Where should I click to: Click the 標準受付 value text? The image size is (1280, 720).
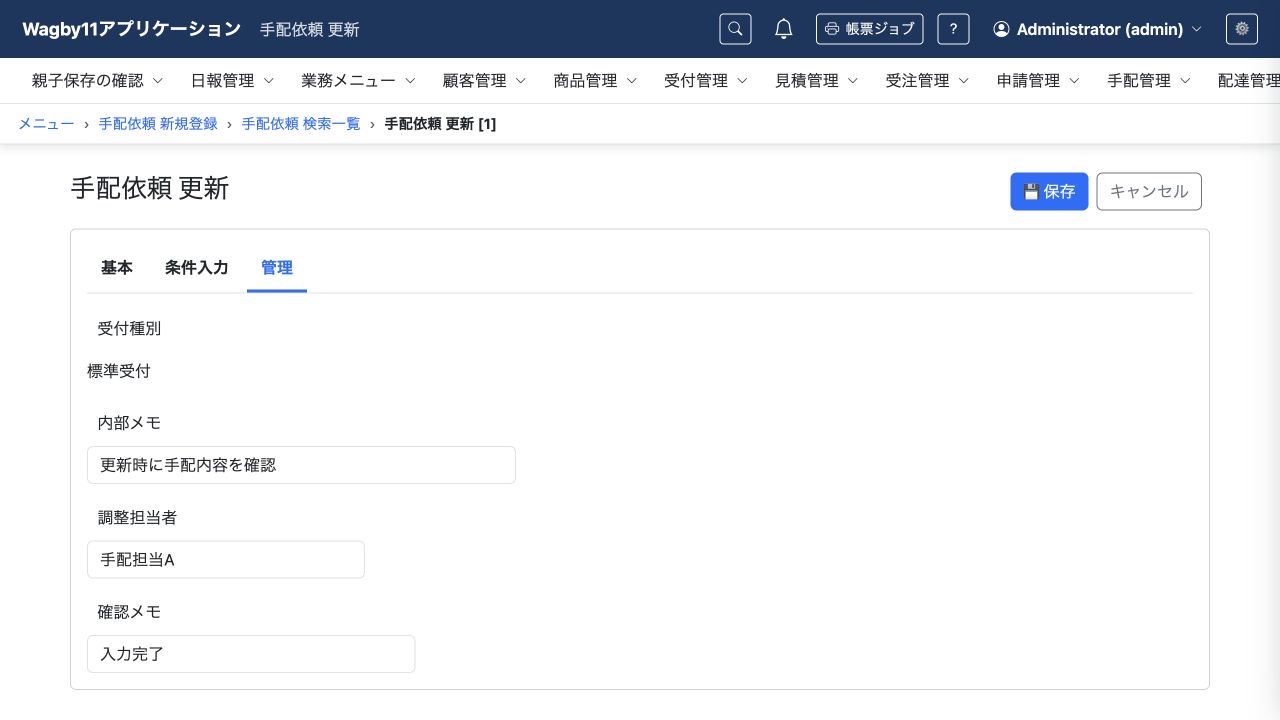coord(119,371)
